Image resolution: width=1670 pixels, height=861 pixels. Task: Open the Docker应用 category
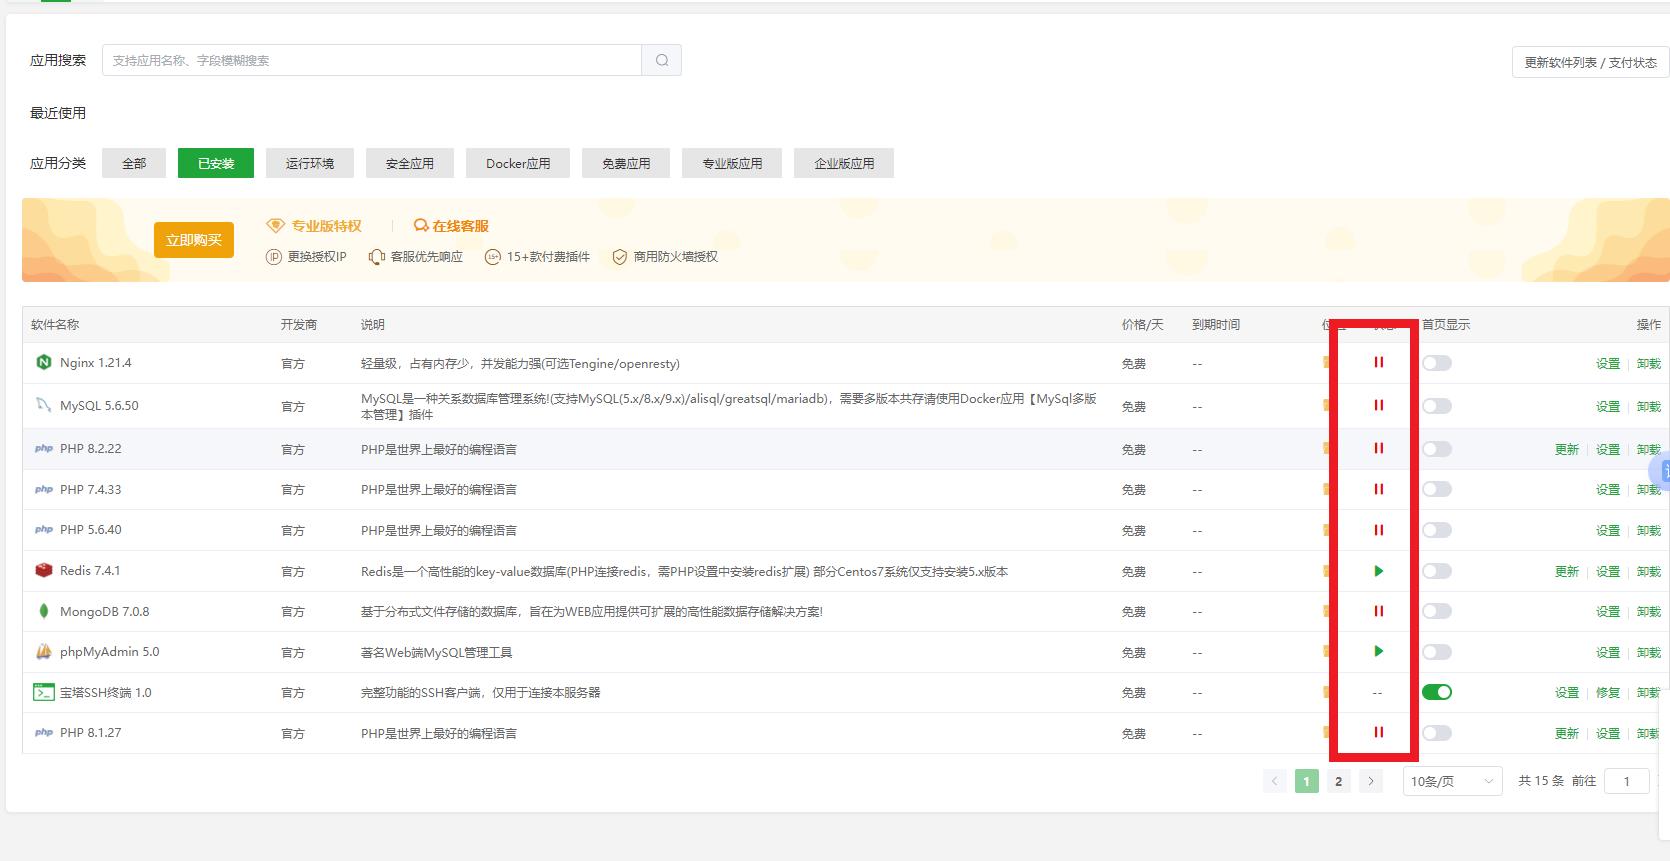pyautogui.click(x=518, y=163)
